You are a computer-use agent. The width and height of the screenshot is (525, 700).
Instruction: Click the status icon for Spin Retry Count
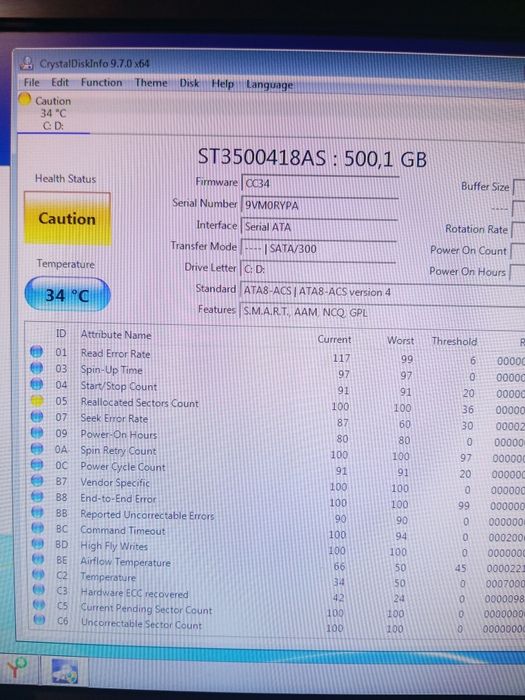[37, 449]
